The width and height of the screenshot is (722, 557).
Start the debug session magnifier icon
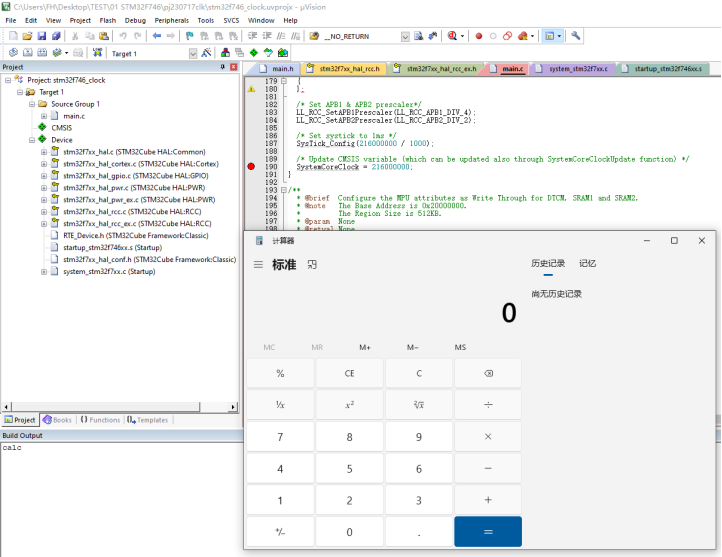pyautogui.click(x=453, y=36)
